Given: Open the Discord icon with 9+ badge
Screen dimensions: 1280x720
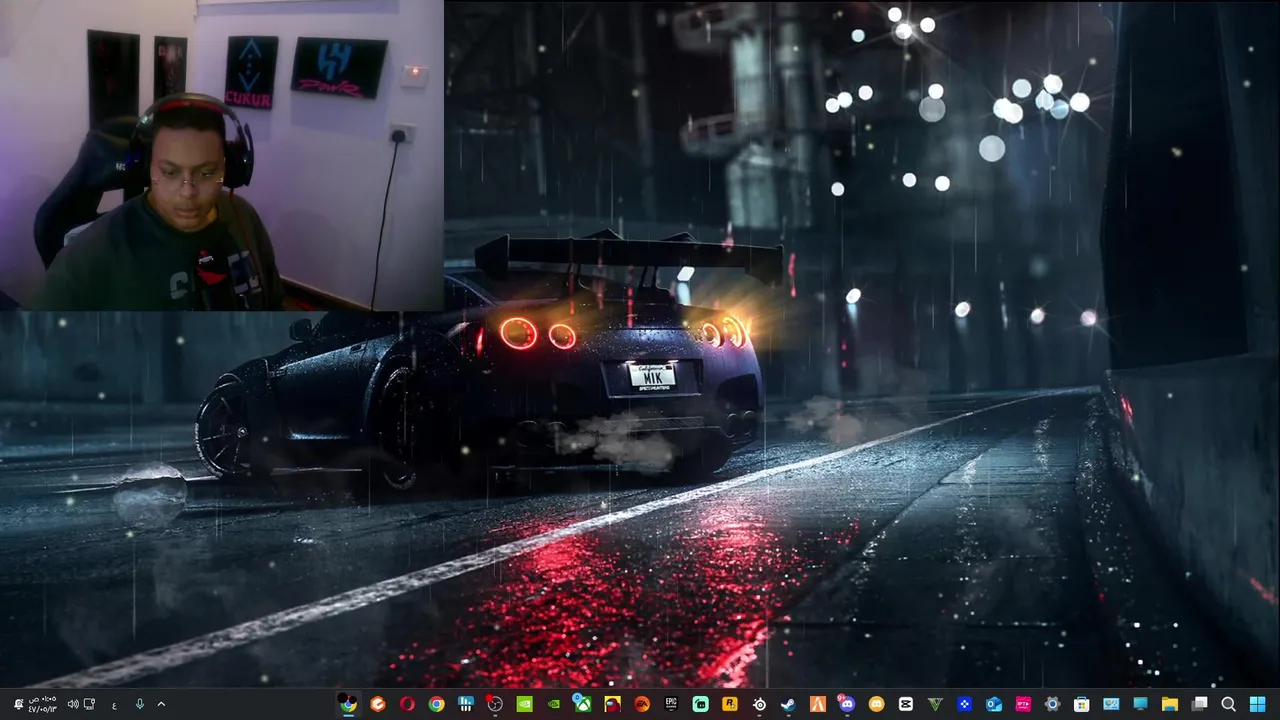Looking at the screenshot, I should click(x=847, y=704).
